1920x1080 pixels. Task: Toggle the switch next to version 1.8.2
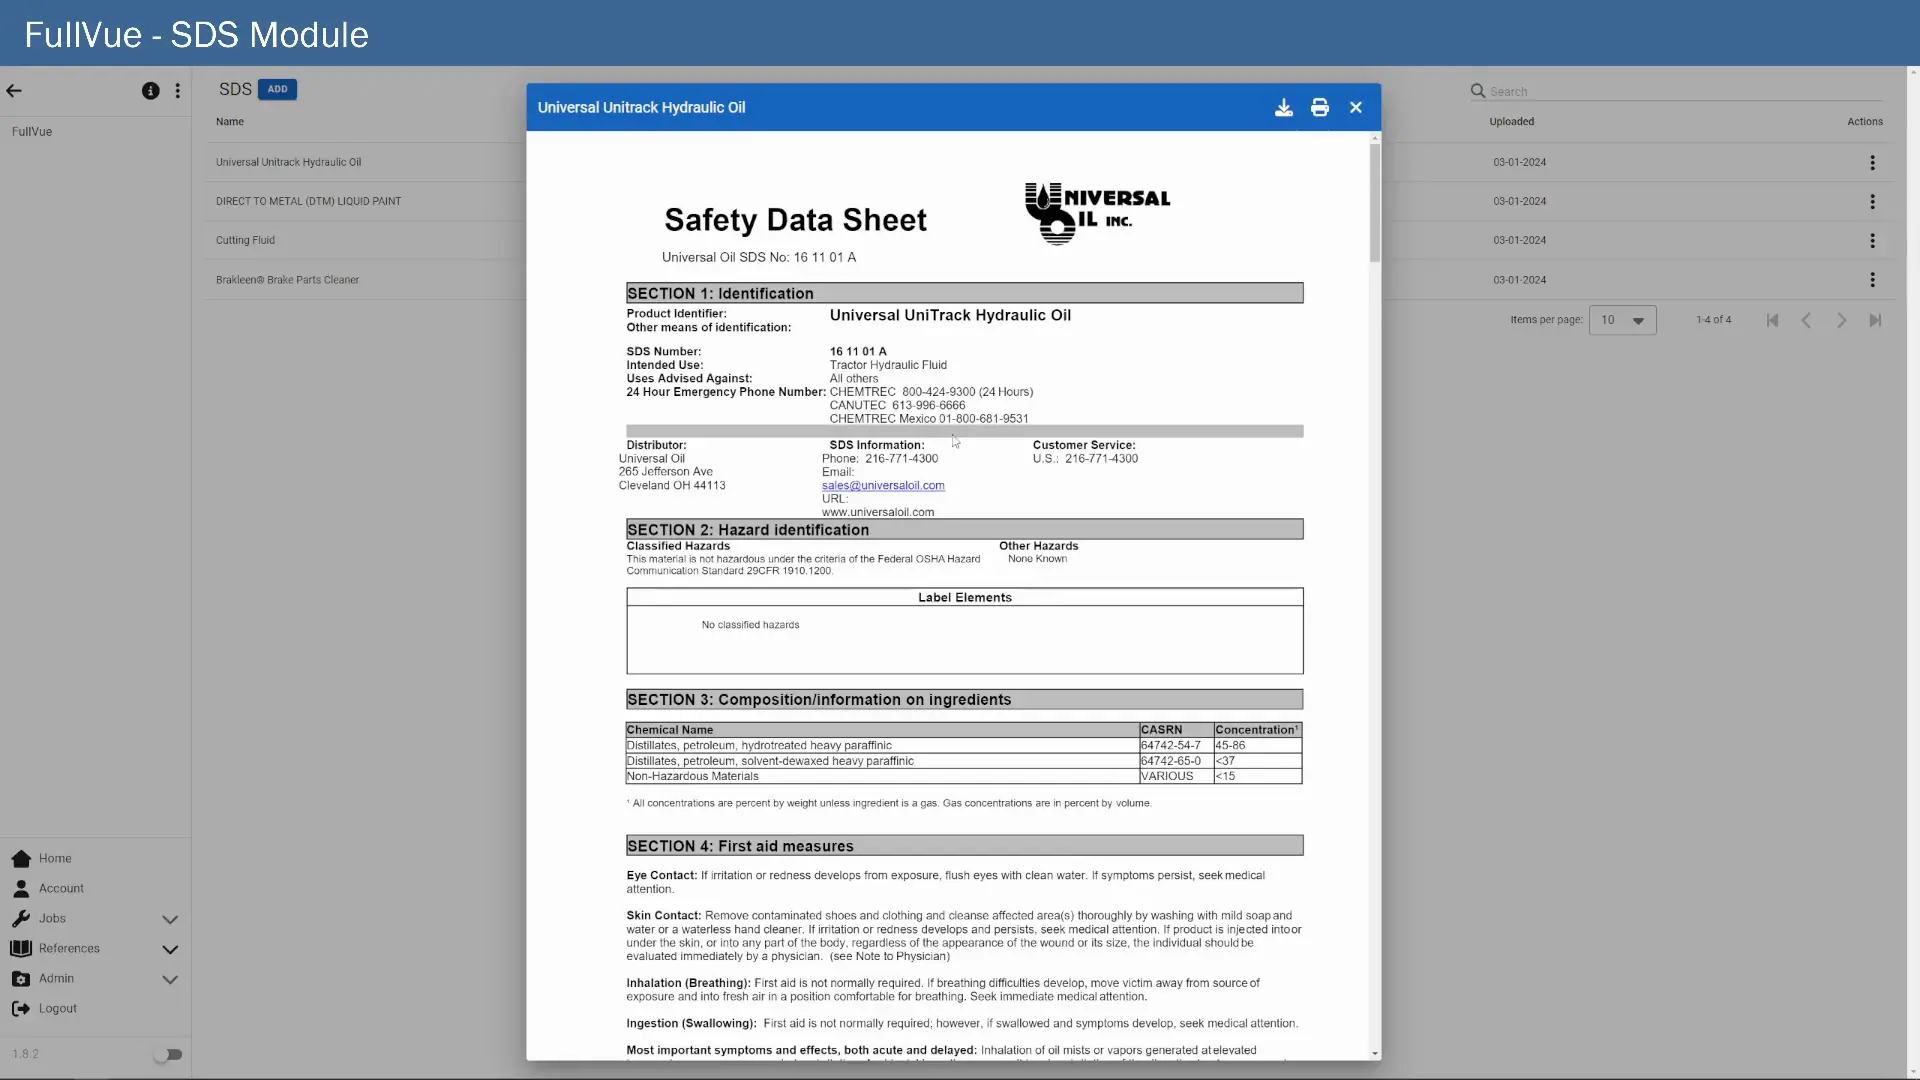point(168,1054)
